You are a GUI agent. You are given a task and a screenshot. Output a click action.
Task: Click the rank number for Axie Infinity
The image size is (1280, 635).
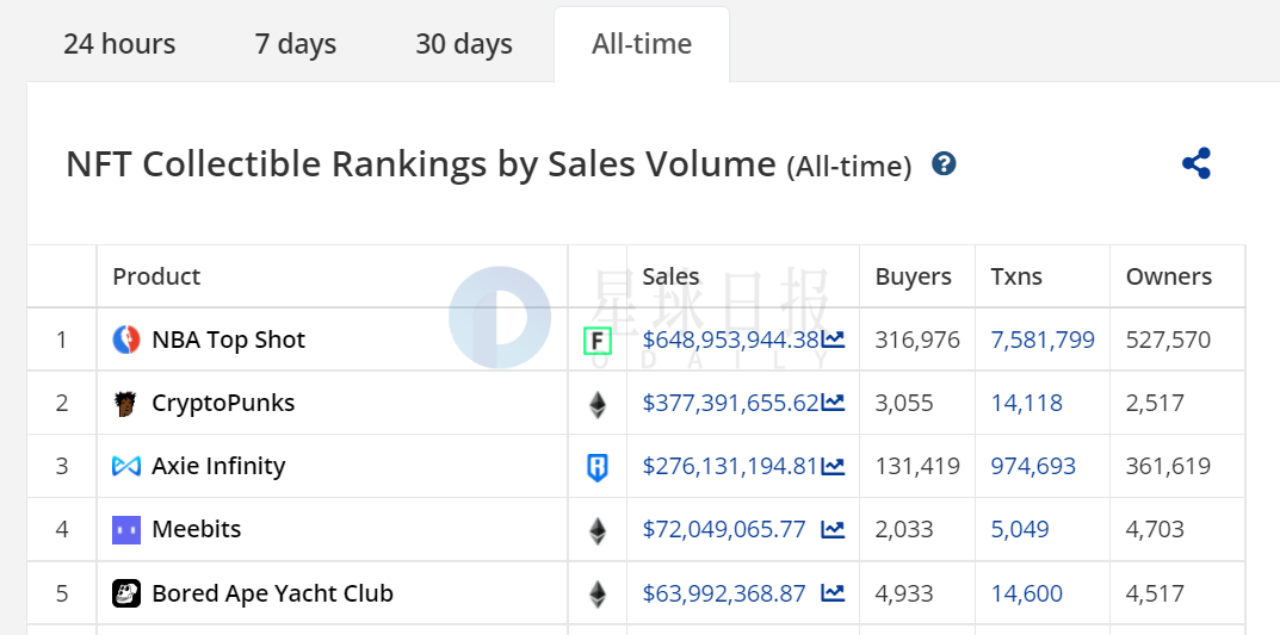(x=62, y=466)
